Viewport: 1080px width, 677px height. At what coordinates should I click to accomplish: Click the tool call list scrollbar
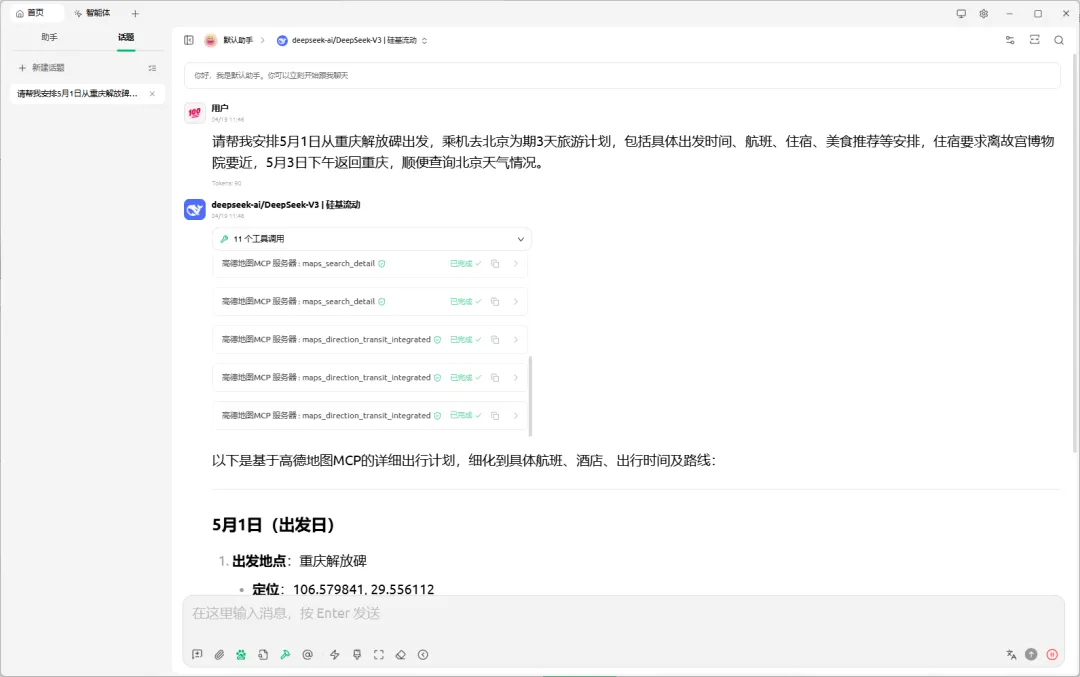[530, 396]
